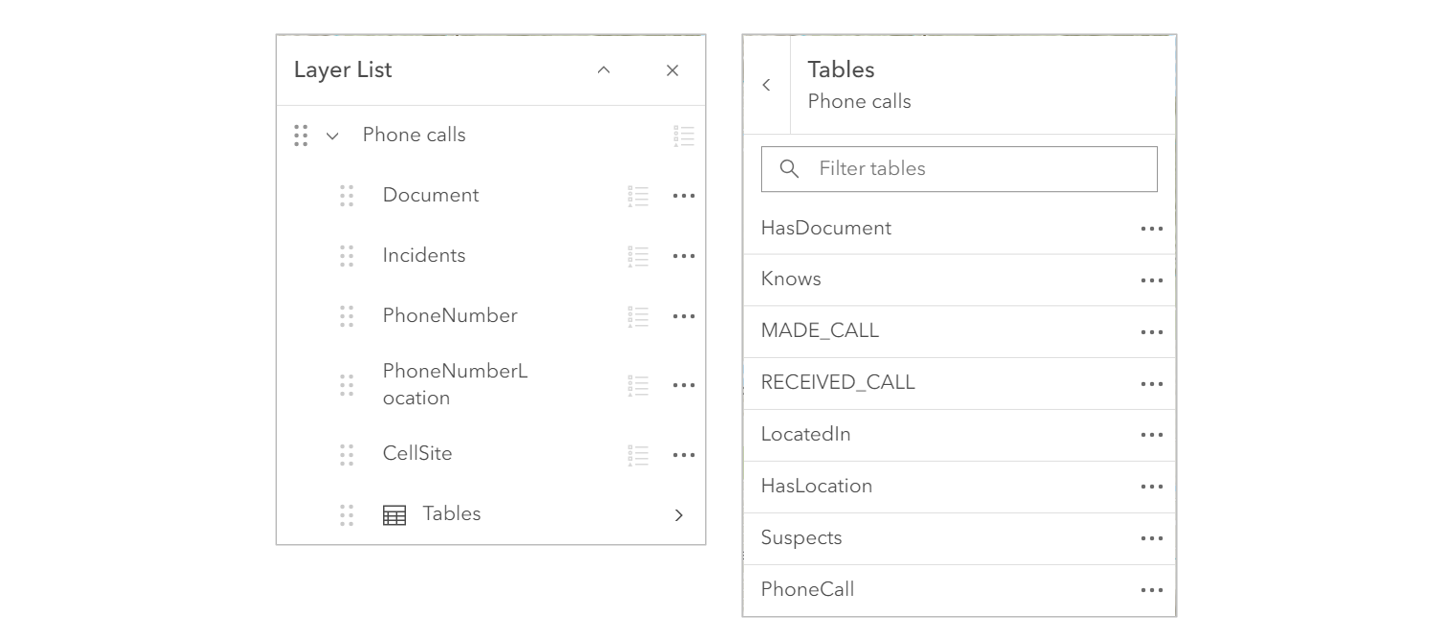Screen dimensions: 1453x640
Task: Collapse the Phone calls layer group
Action: pyautogui.click(x=333, y=134)
